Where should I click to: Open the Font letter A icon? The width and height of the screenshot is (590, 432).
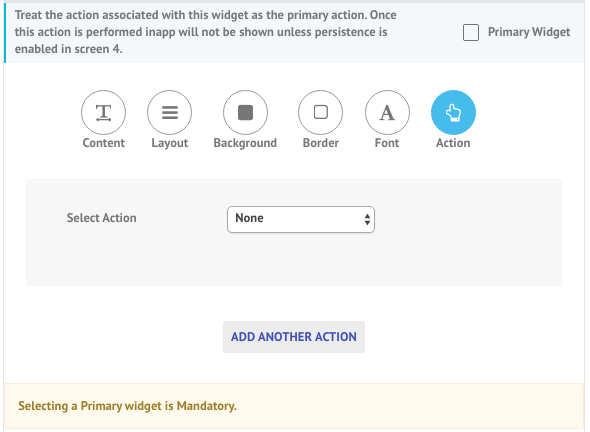[387, 112]
